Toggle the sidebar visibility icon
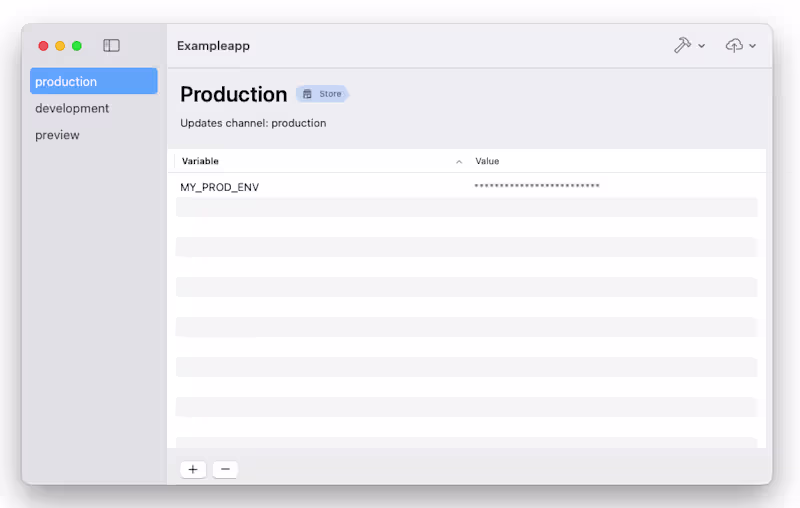This screenshot has height=508, width=800. [112, 46]
